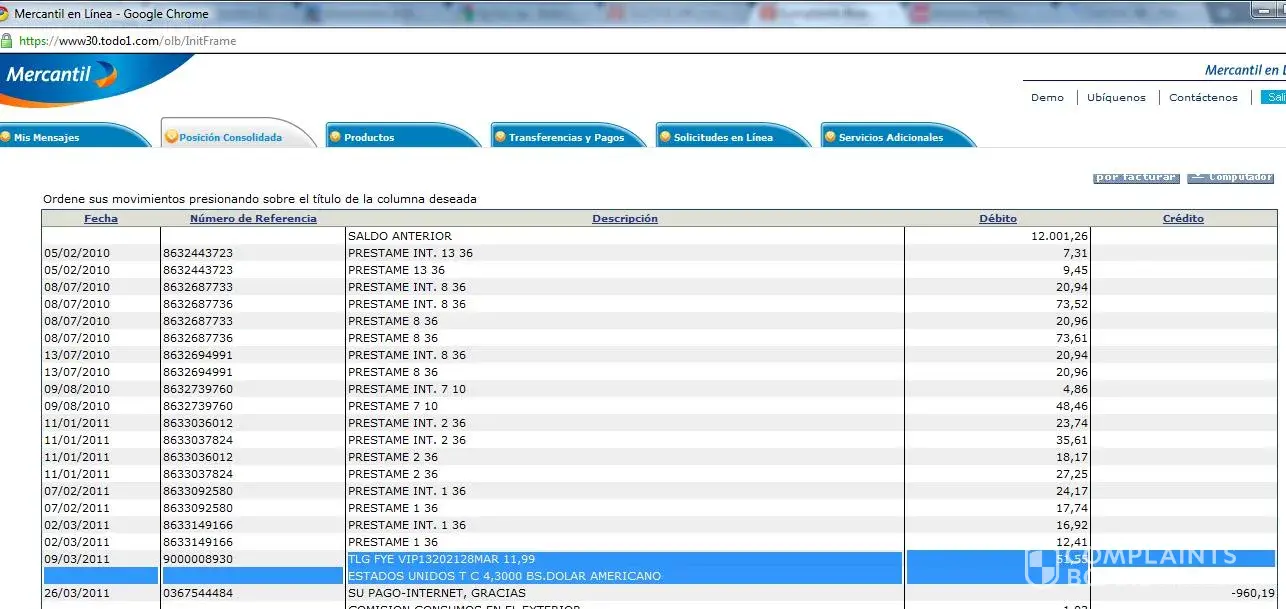
Task: Click the page favicon in Chrome title bar
Action: coord(5,14)
